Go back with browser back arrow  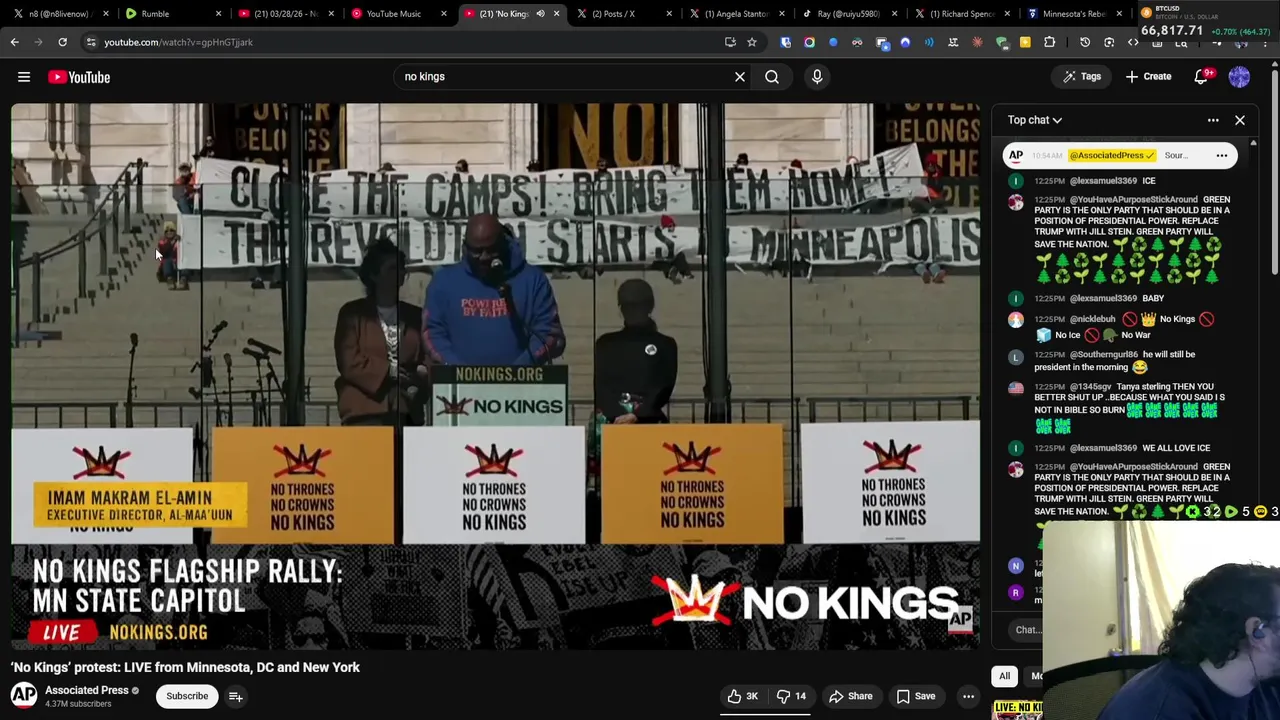coord(14,42)
